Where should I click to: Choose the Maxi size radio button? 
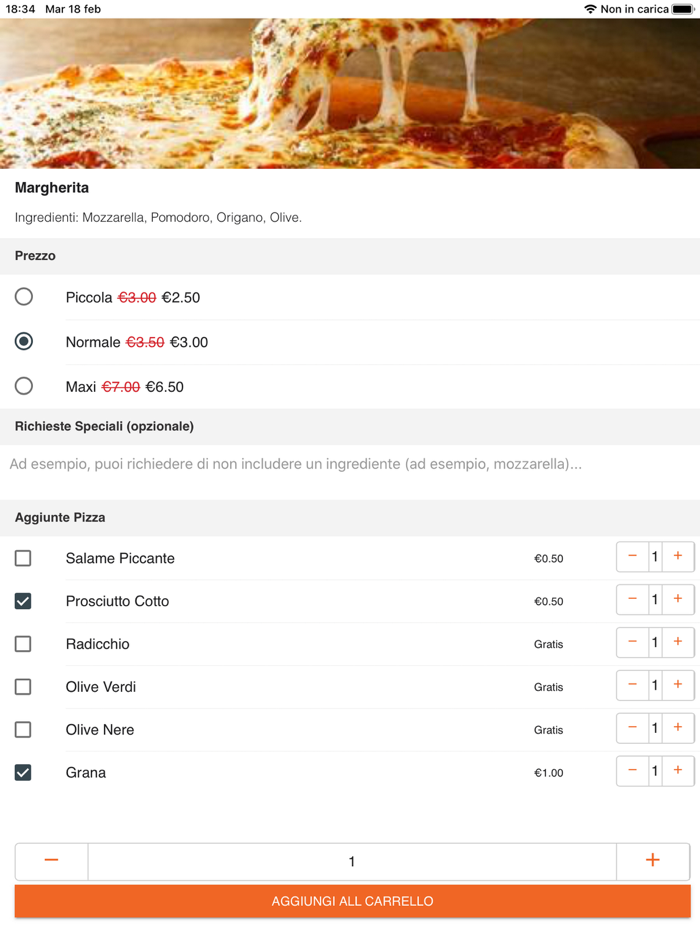tap(24, 386)
